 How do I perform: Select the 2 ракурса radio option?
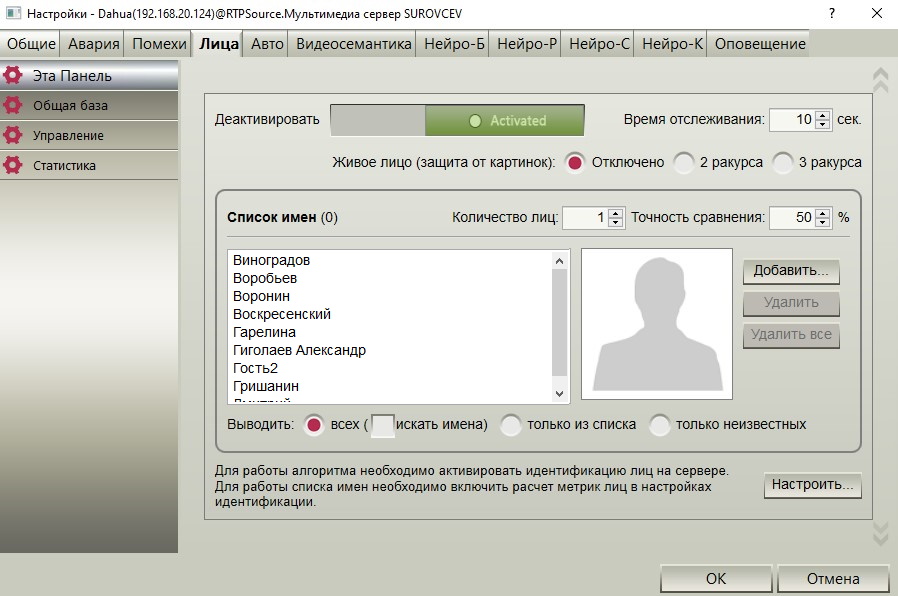click(x=683, y=163)
